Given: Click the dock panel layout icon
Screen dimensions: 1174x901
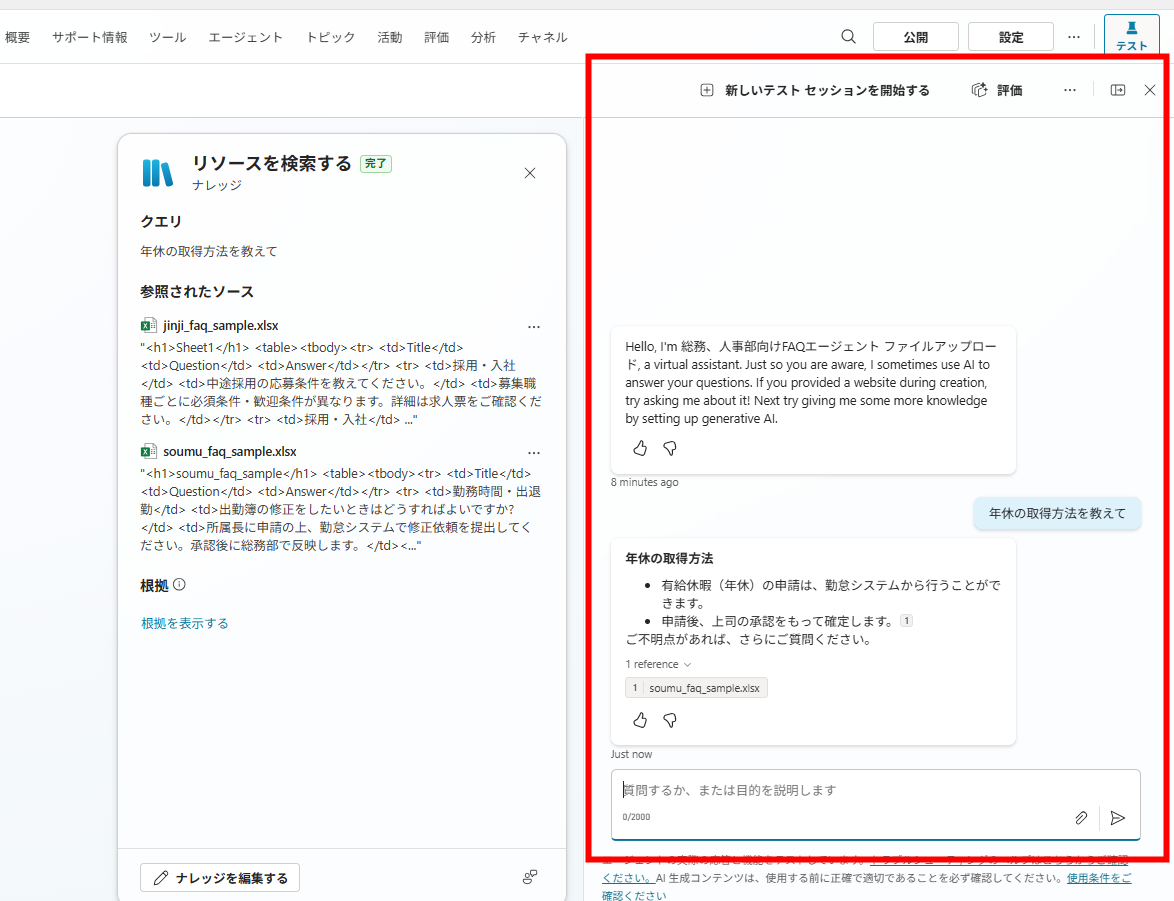Looking at the screenshot, I should (1118, 90).
